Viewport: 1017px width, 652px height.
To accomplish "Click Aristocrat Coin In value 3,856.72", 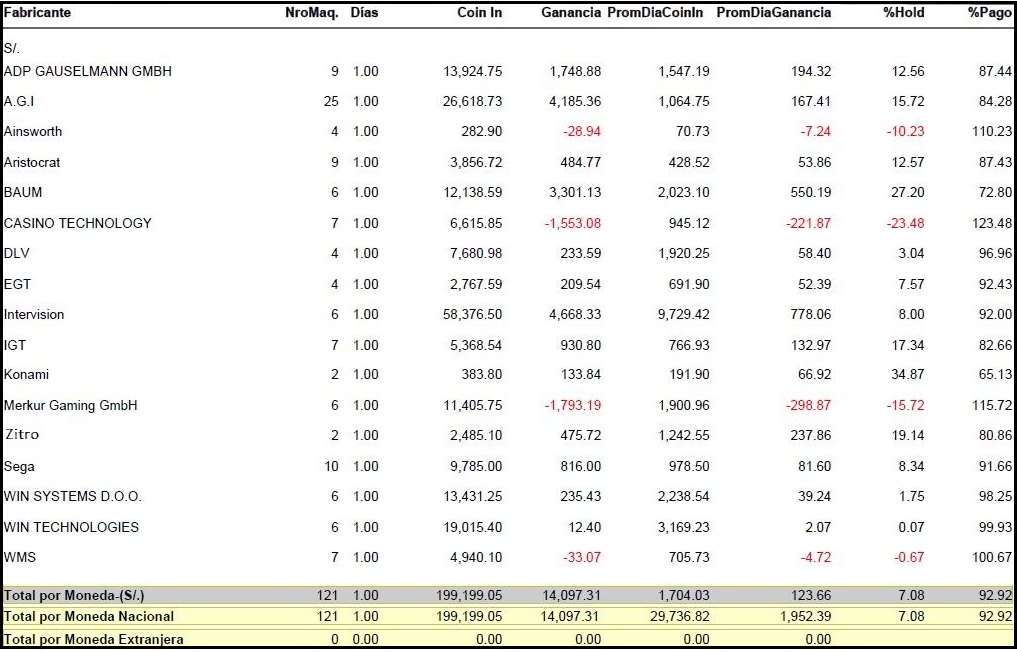I will point(476,162).
